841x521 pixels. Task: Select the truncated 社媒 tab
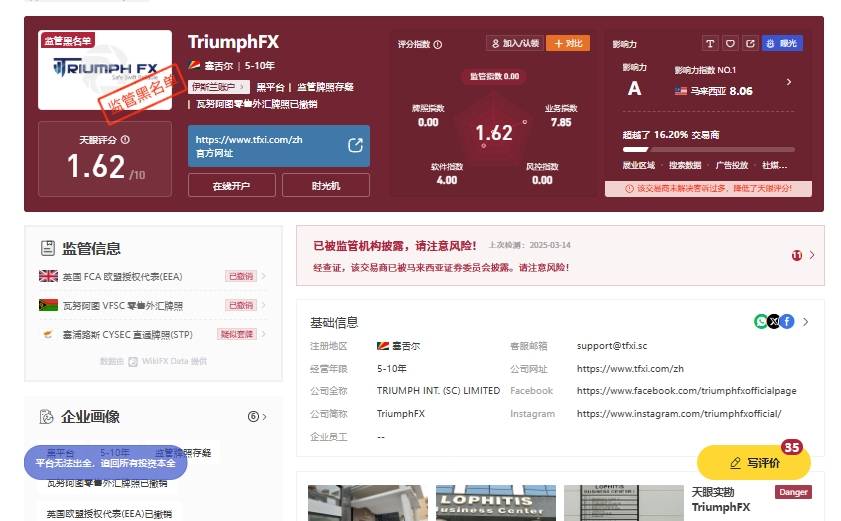pos(774,165)
